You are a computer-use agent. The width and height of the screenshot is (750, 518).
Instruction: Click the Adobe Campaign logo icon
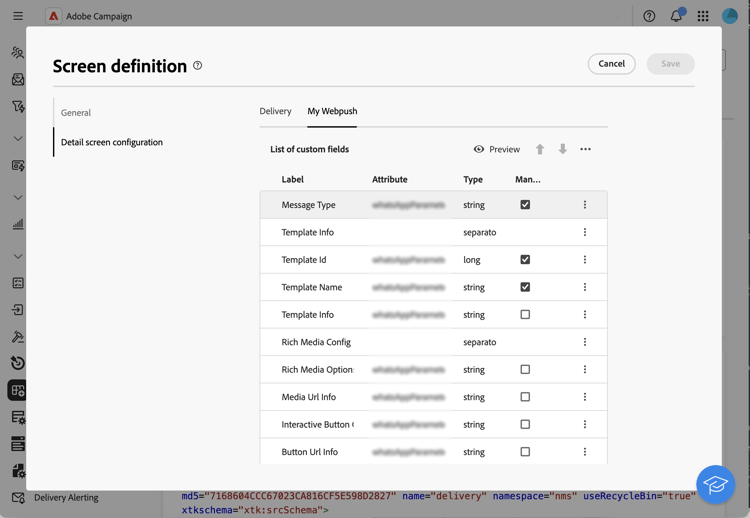[x=54, y=16]
